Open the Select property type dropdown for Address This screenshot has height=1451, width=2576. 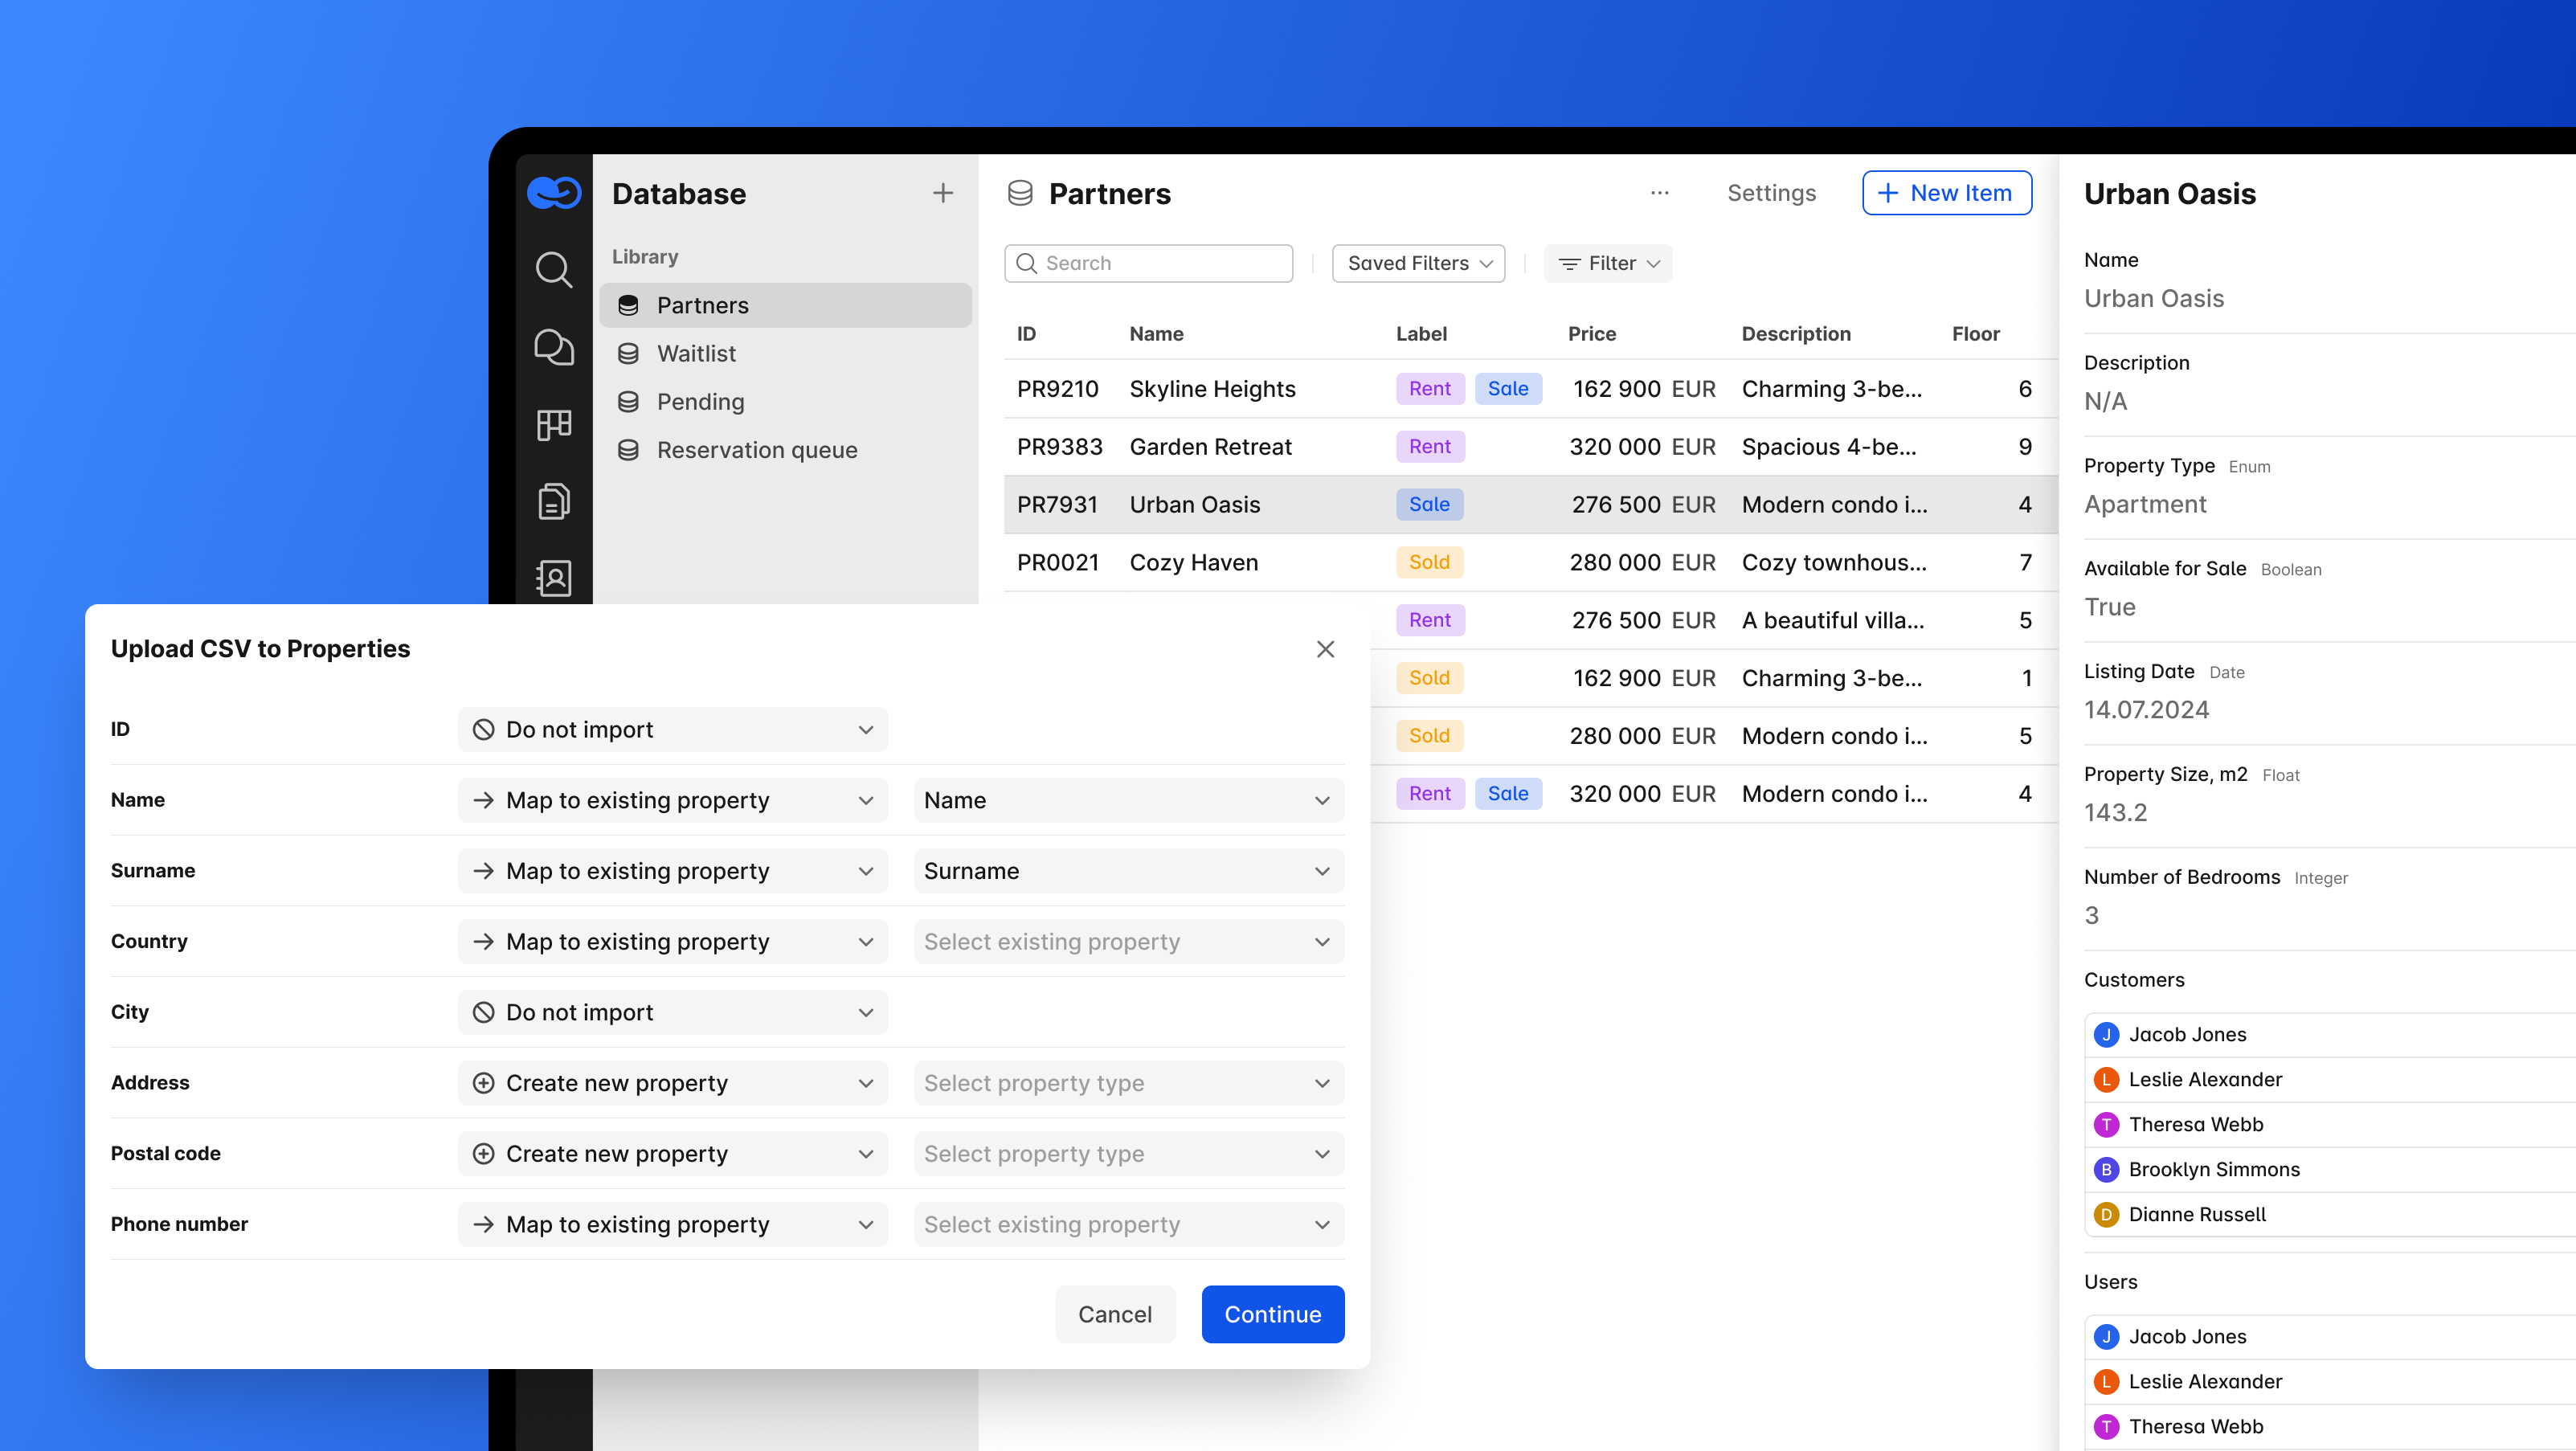[x=1127, y=1082]
